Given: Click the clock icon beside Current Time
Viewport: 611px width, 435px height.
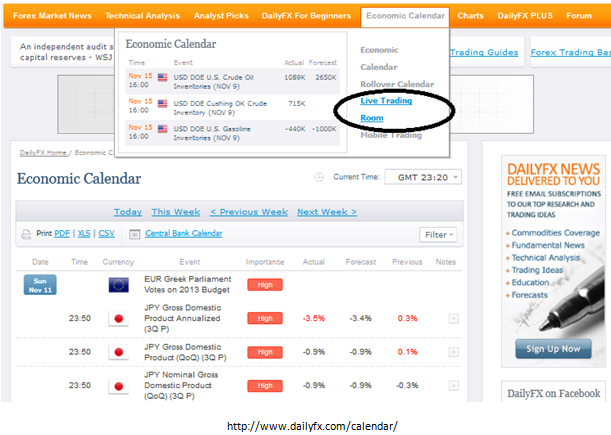Looking at the screenshot, I should coord(319,177).
